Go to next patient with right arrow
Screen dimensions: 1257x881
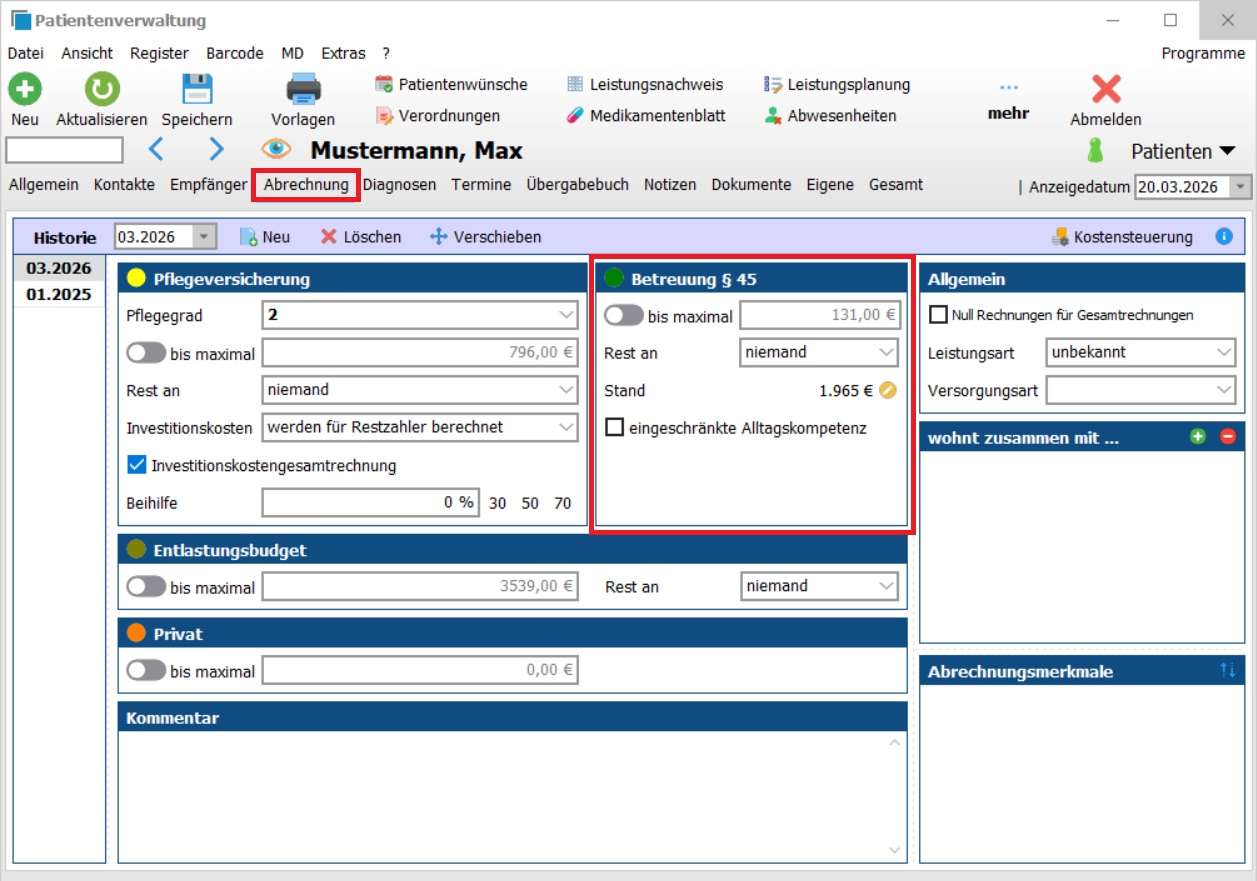216,150
